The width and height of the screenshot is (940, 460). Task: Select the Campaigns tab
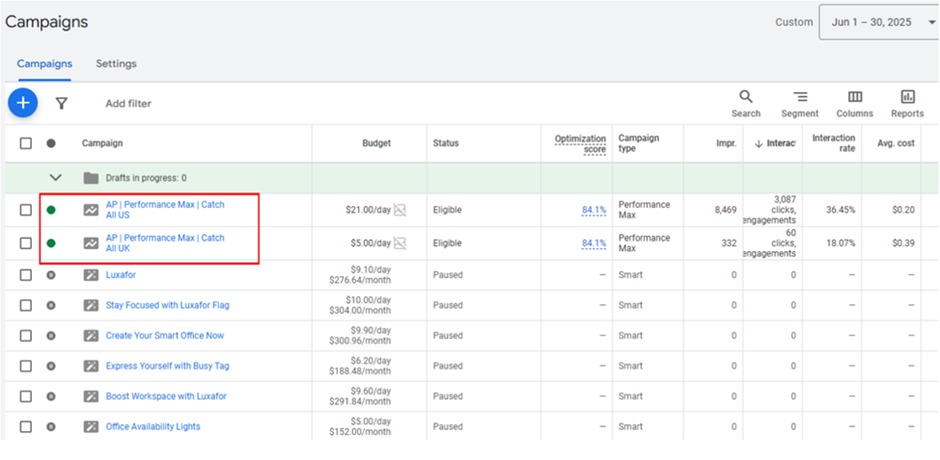tap(44, 64)
